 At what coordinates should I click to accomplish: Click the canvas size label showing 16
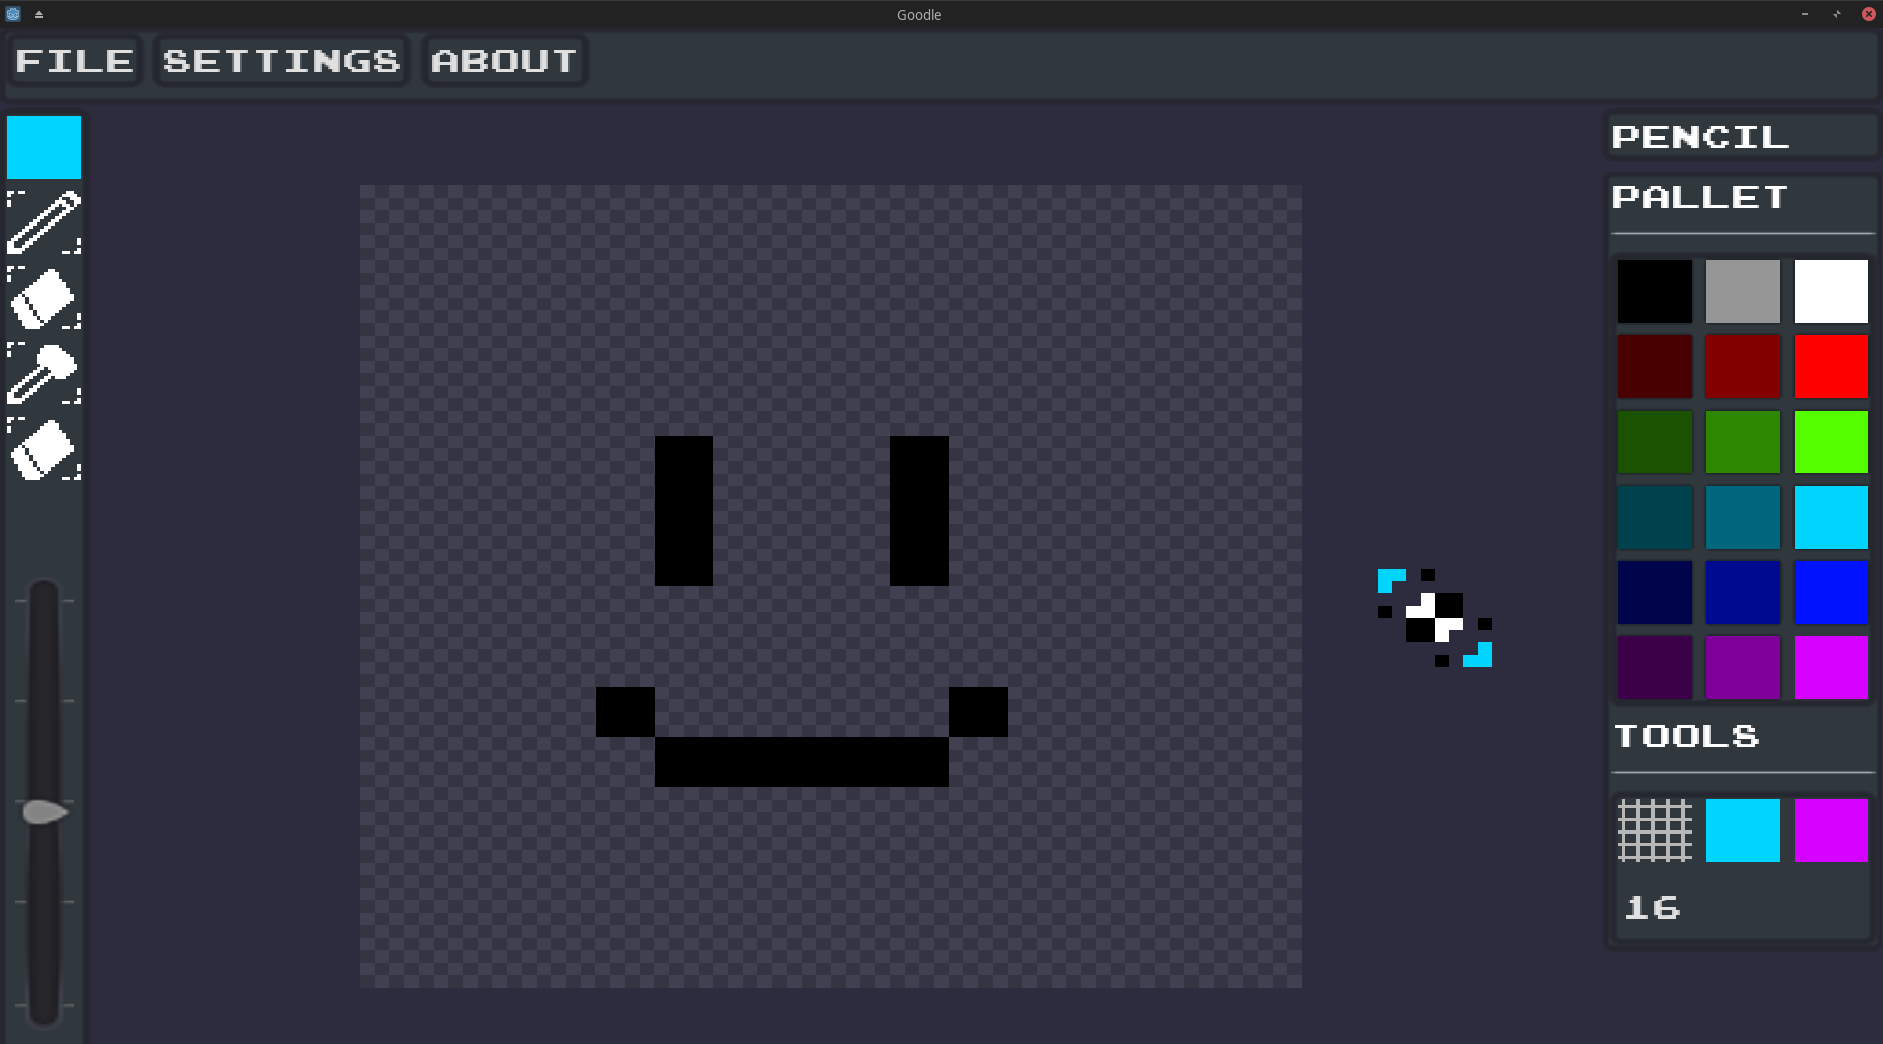coord(1651,908)
